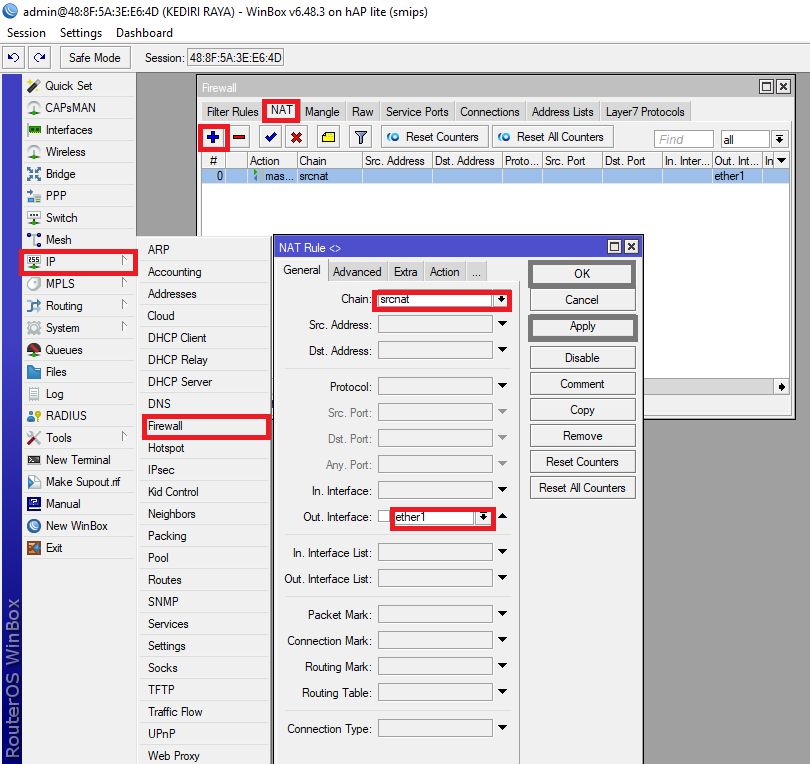Click the Cancel button in NAT Rule
Image resolution: width=810 pixels, height=764 pixels.
pos(582,300)
